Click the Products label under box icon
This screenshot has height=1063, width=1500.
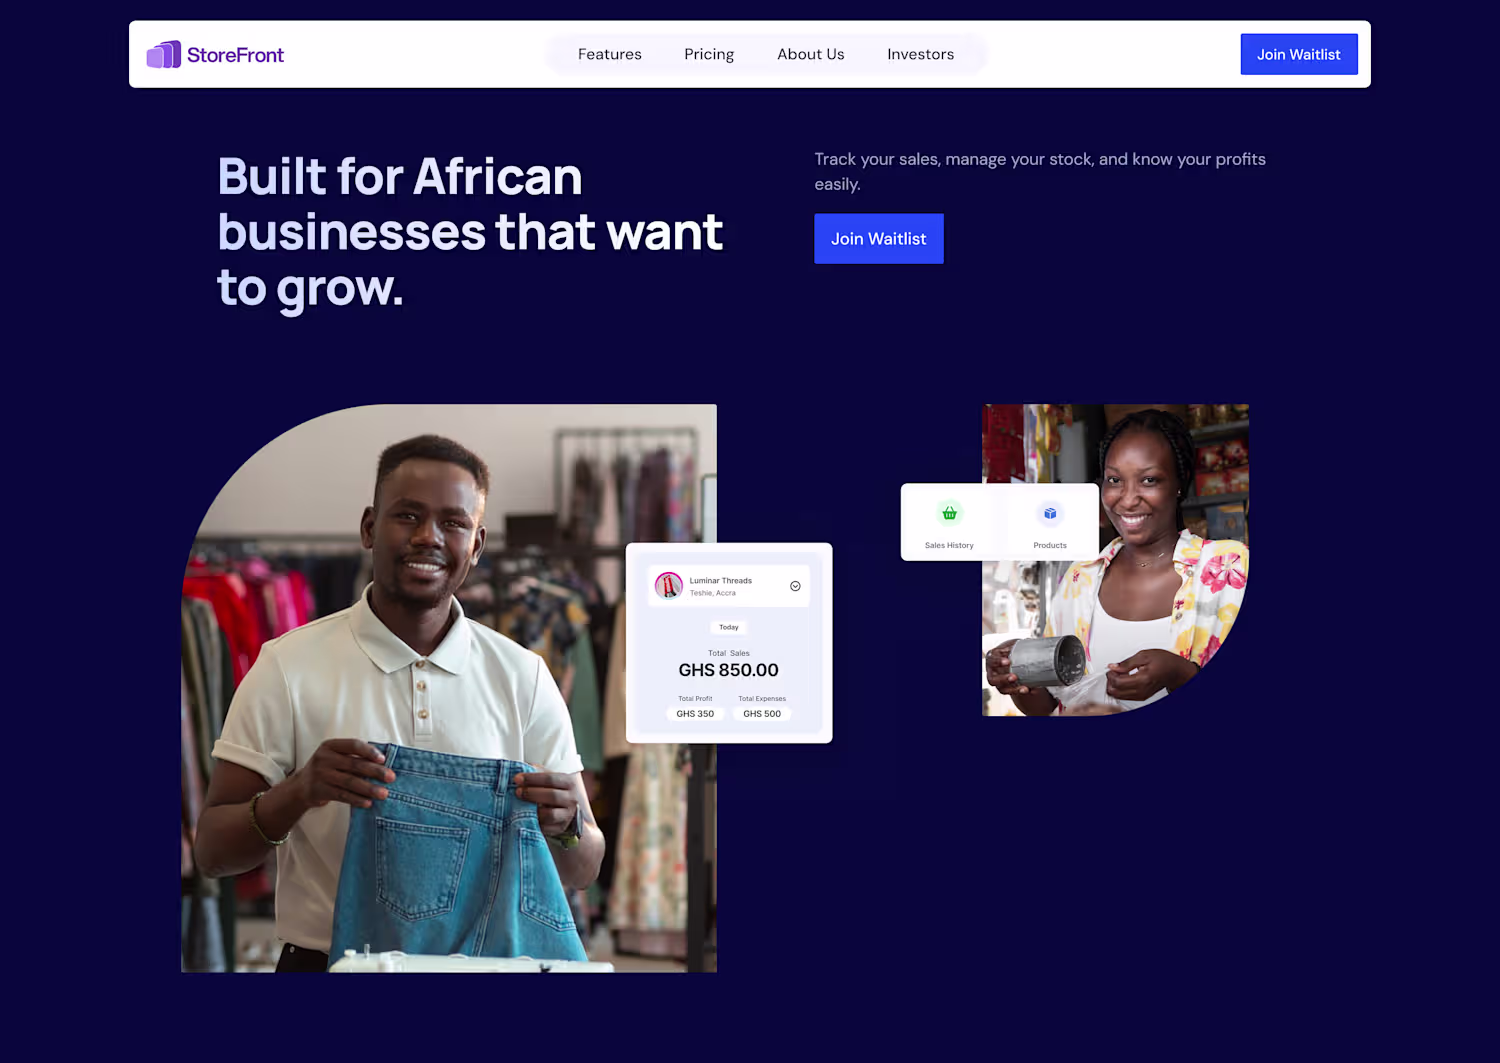(1050, 546)
